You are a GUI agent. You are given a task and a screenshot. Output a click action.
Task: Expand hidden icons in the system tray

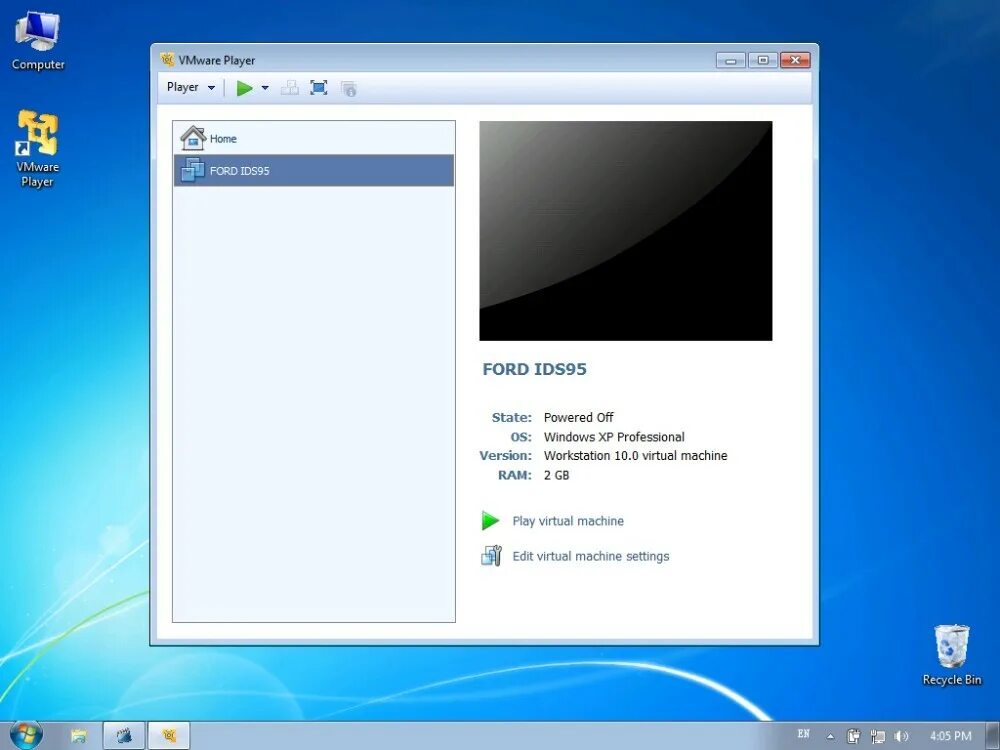[x=830, y=734]
